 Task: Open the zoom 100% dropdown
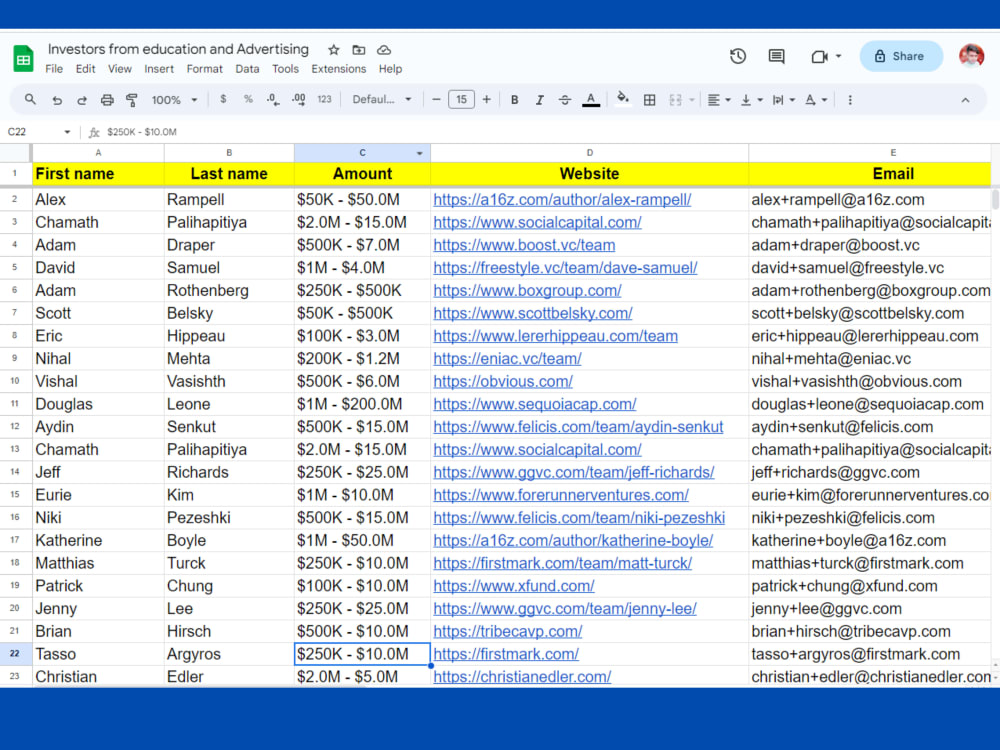(174, 100)
